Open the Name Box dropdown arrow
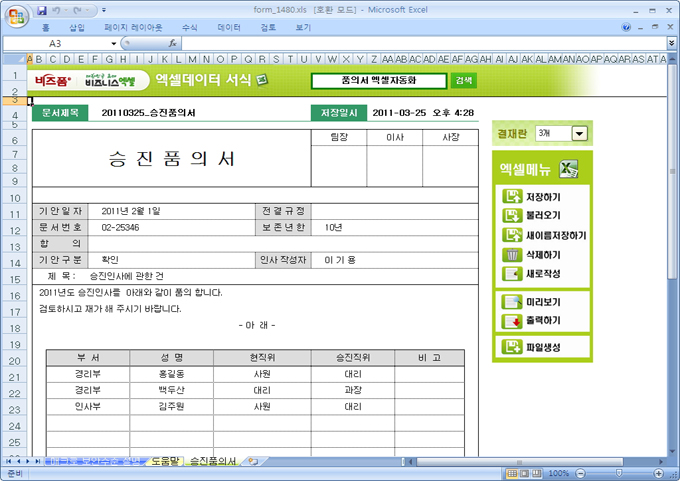The image size is (680, 481). (x=114, y=43)
